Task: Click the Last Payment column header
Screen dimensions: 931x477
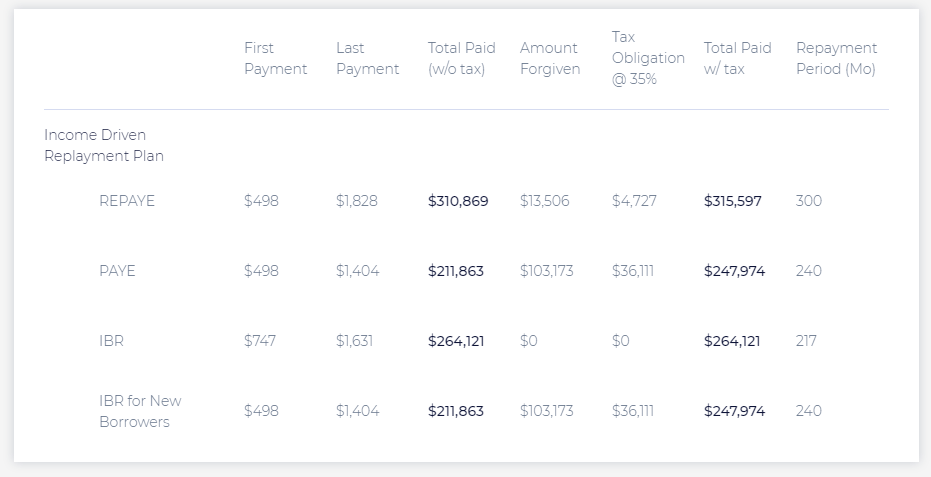Action: pyautogui.click(x=368, y=58)
